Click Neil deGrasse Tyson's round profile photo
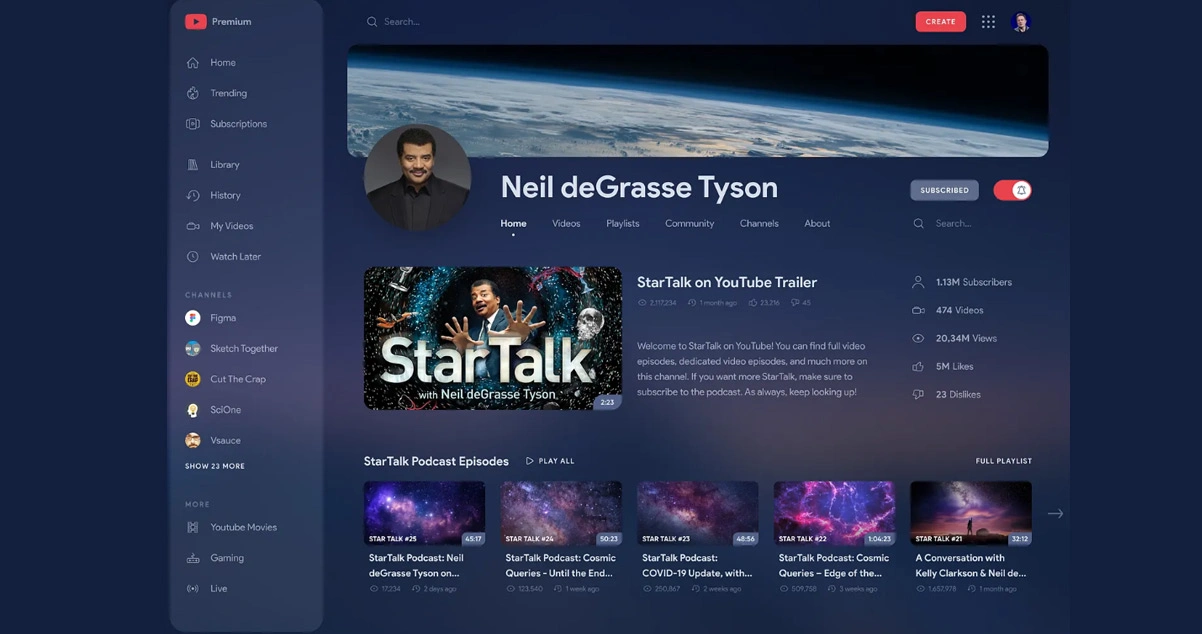This screenshot has width=1202, height=634. [417, 178]
